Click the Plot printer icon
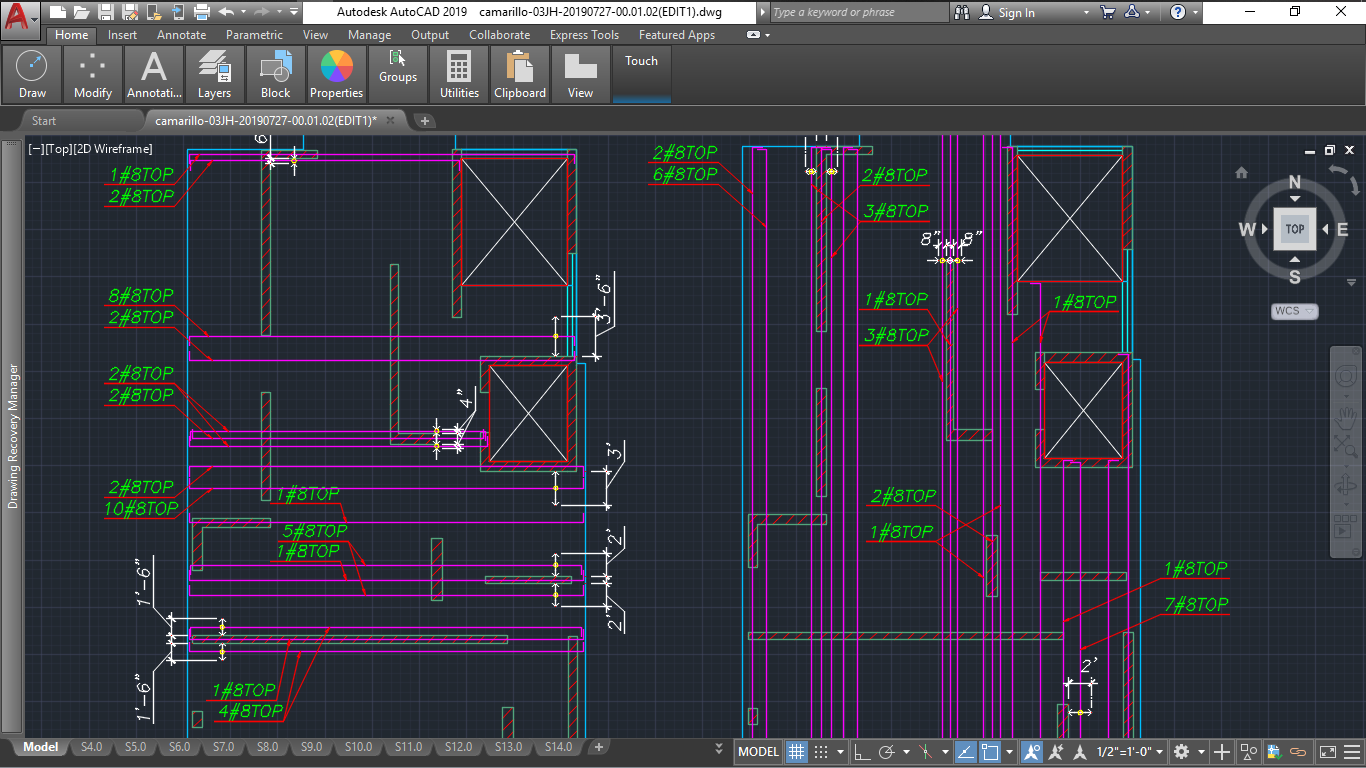This screenshot has height=768, width=1366. point(201,12)
